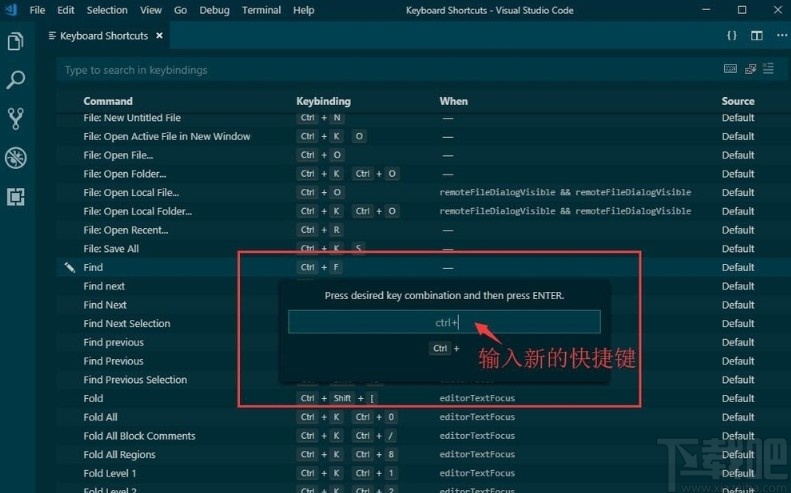Select the File: New Untitled File row
The height and width of the screenshot is (493, 791).
click(x=423, y=118)
